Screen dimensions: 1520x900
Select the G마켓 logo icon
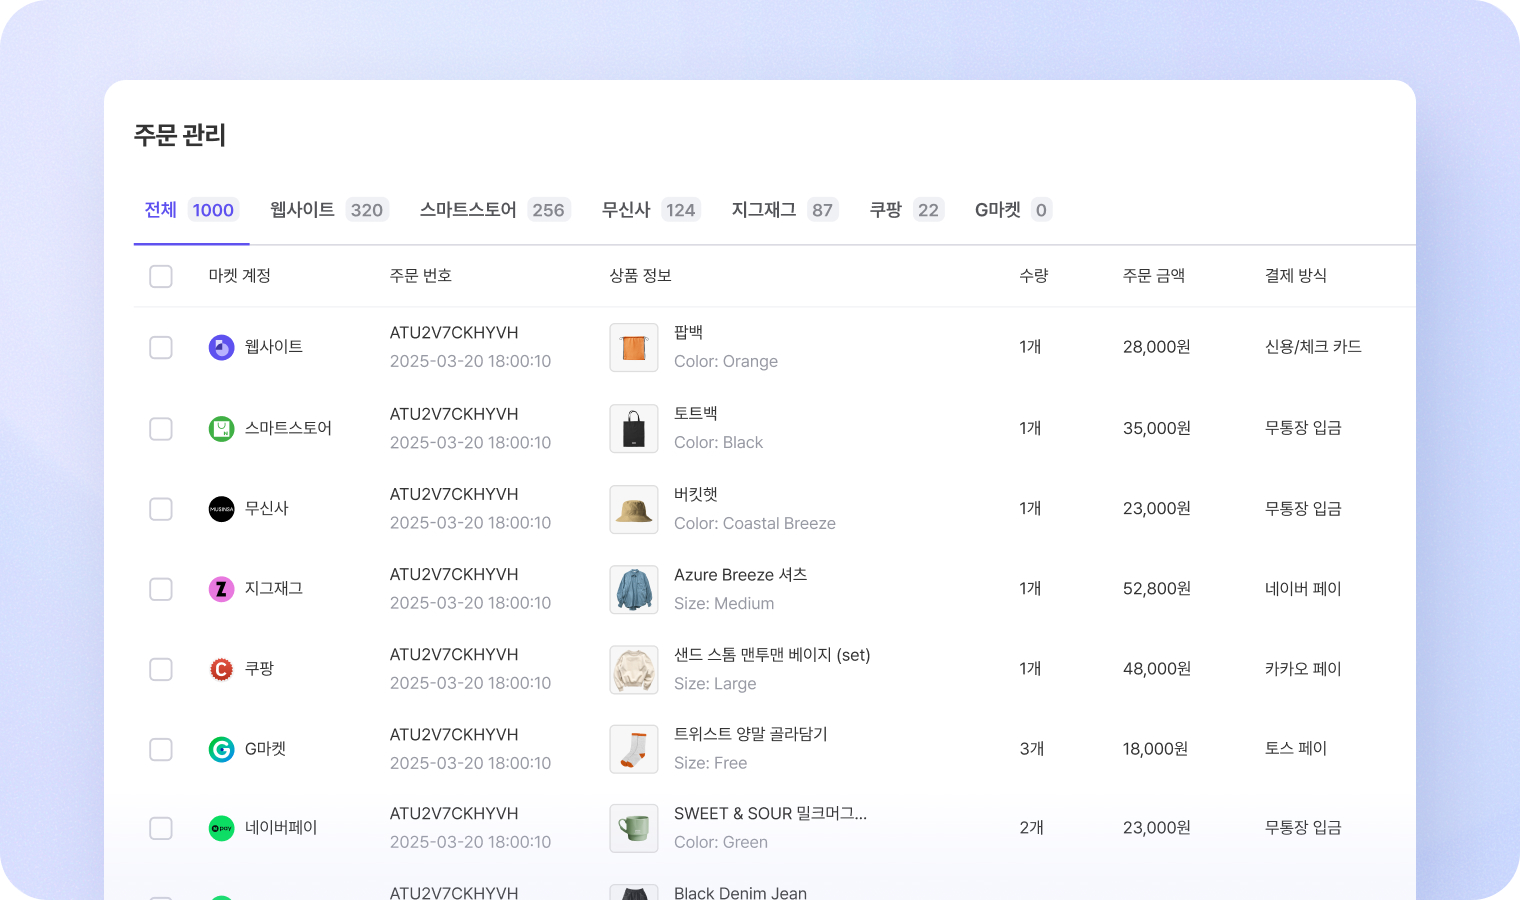coord(221,748)
